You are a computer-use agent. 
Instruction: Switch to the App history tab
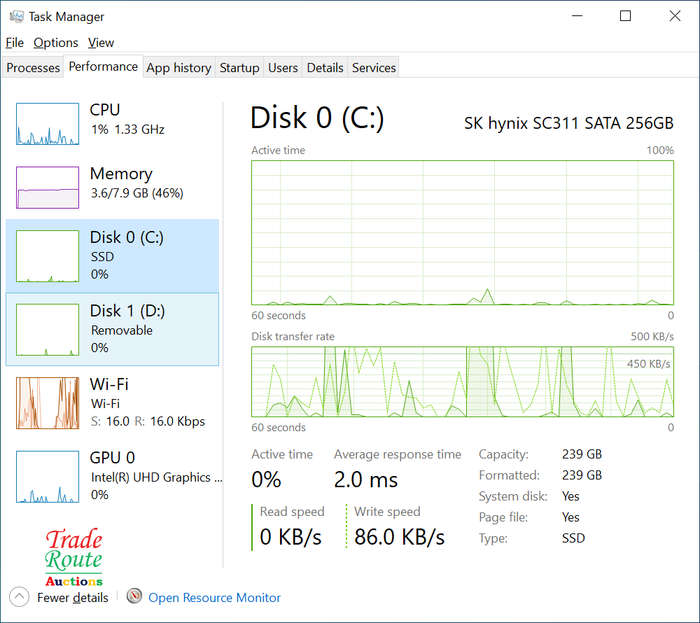[x=179, y=67]
